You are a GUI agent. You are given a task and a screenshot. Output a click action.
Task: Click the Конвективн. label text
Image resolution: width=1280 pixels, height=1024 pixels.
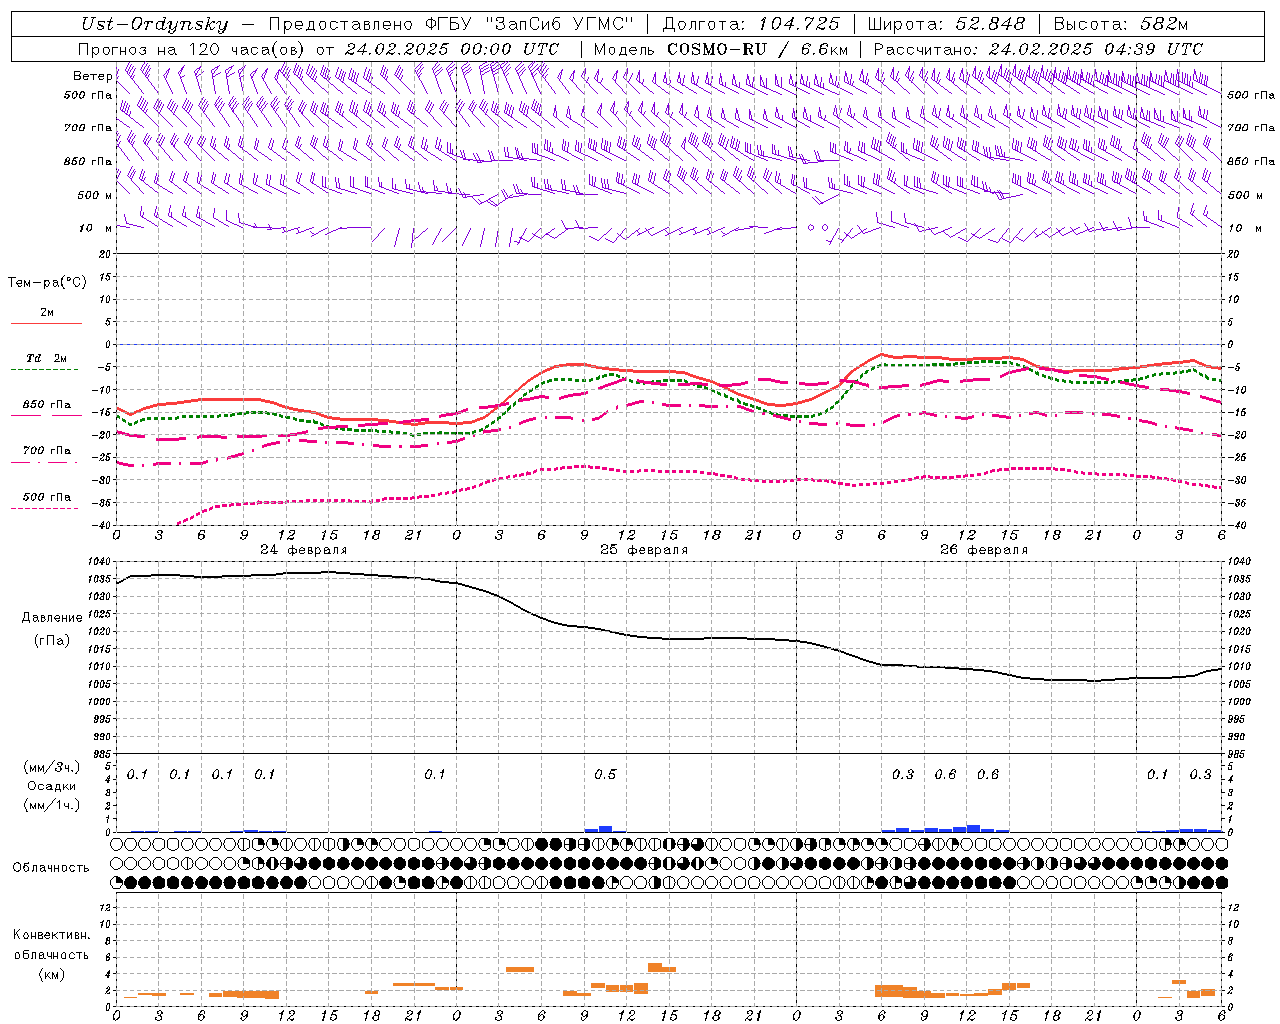(51, 936)
